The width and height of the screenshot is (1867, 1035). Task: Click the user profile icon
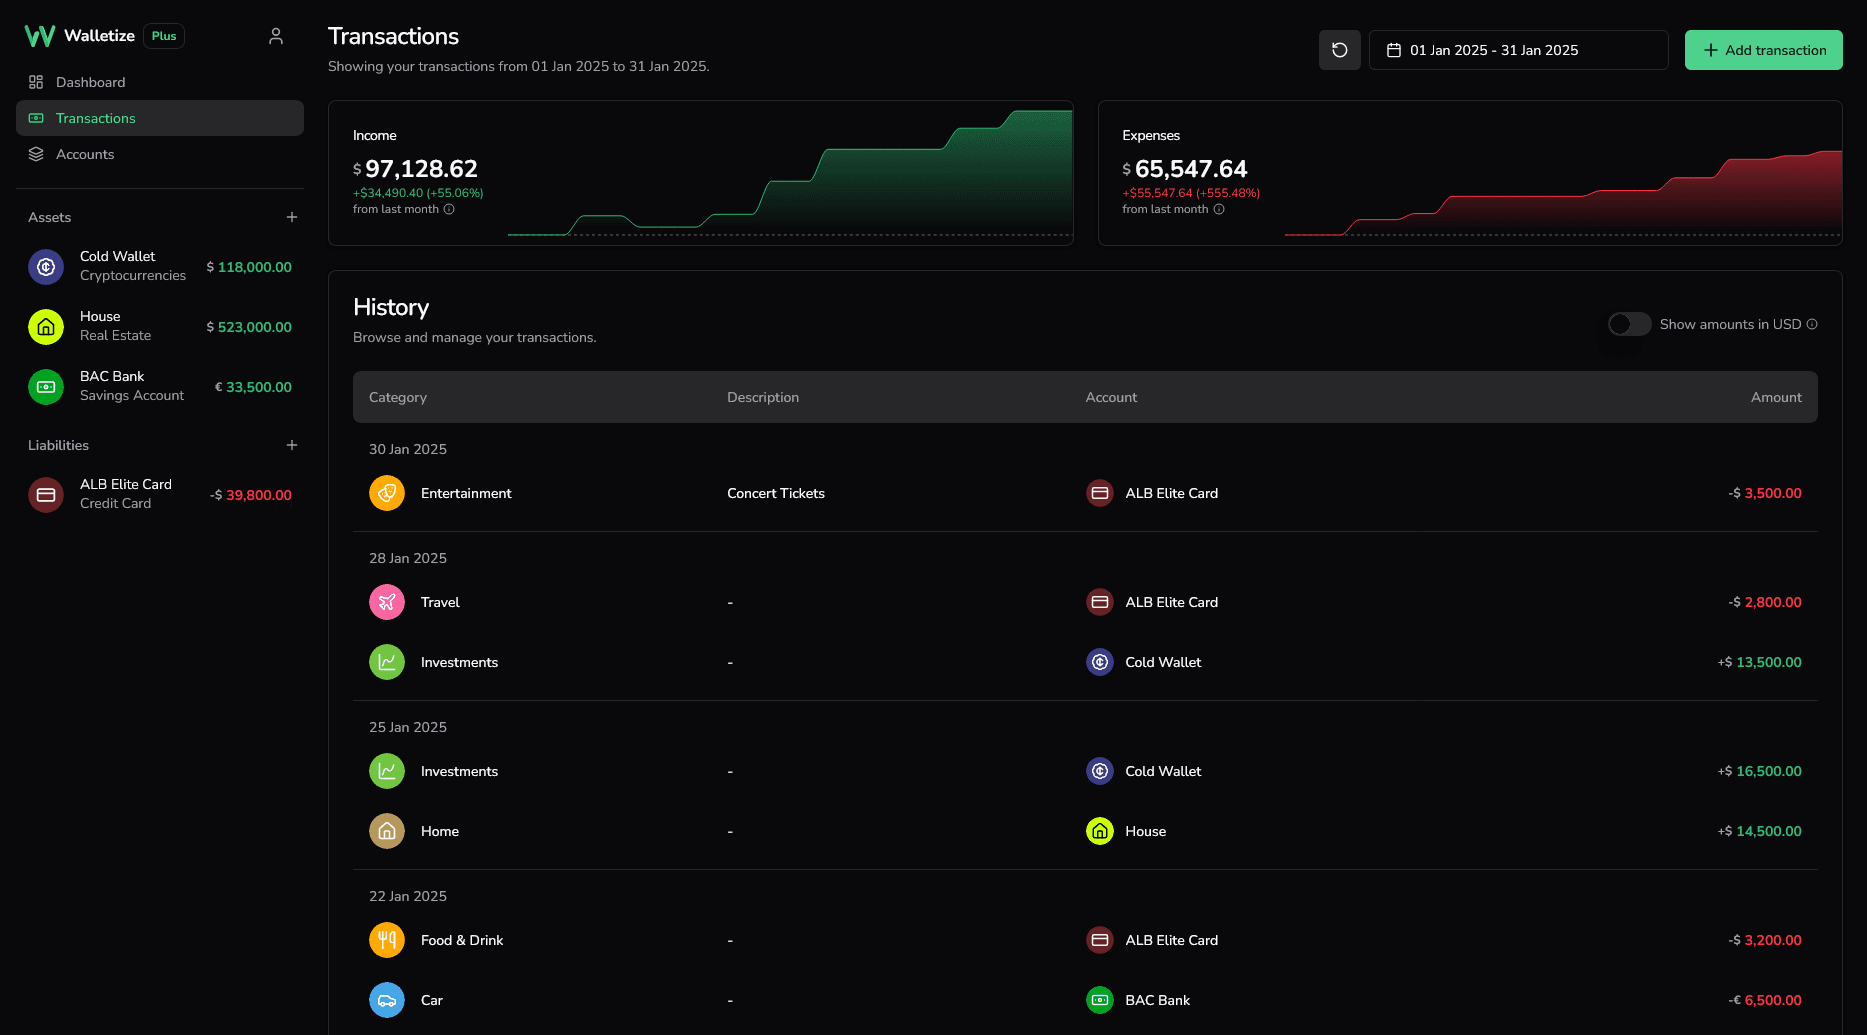point(276,36)
